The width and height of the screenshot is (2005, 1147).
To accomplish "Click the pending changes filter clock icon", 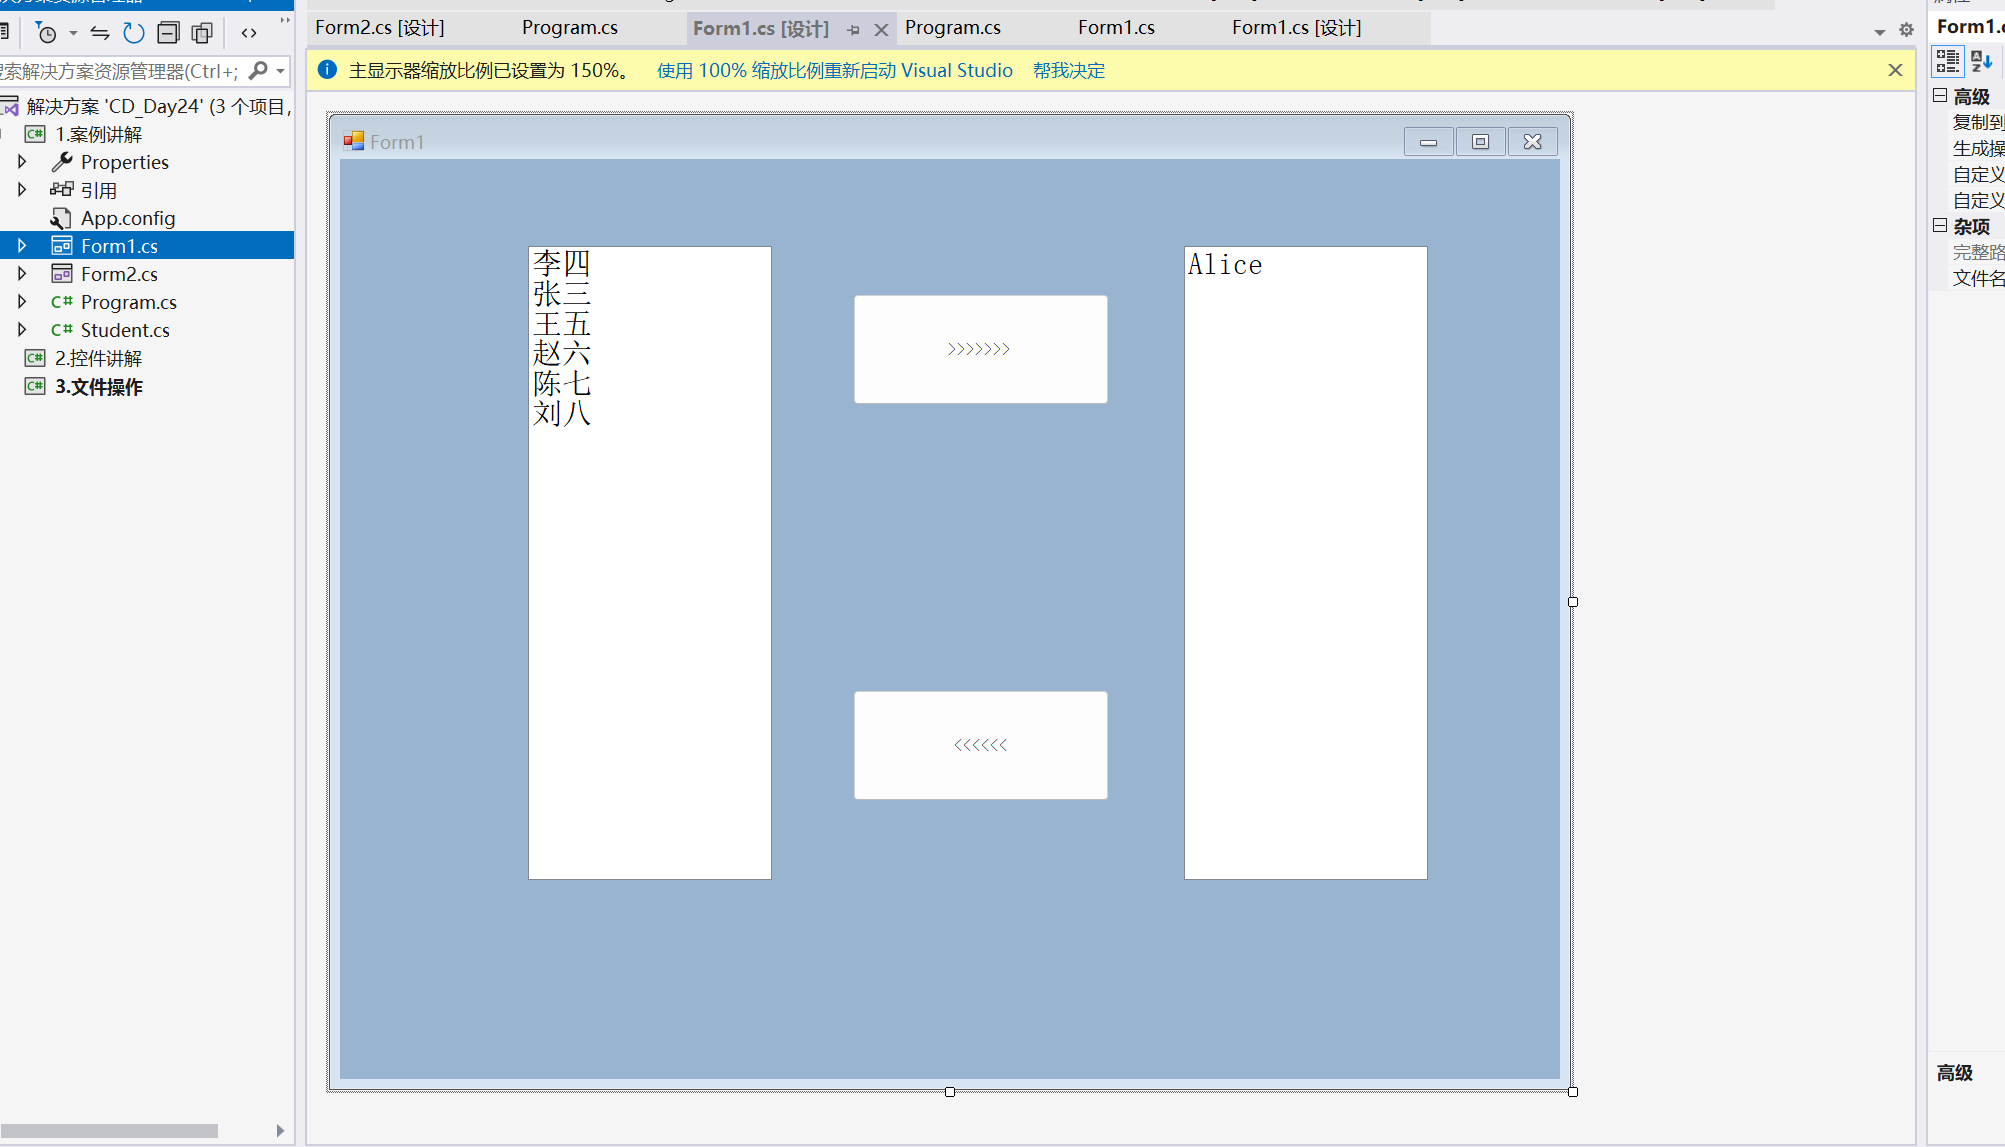I will pyautogui.click(x=46, y=33).
